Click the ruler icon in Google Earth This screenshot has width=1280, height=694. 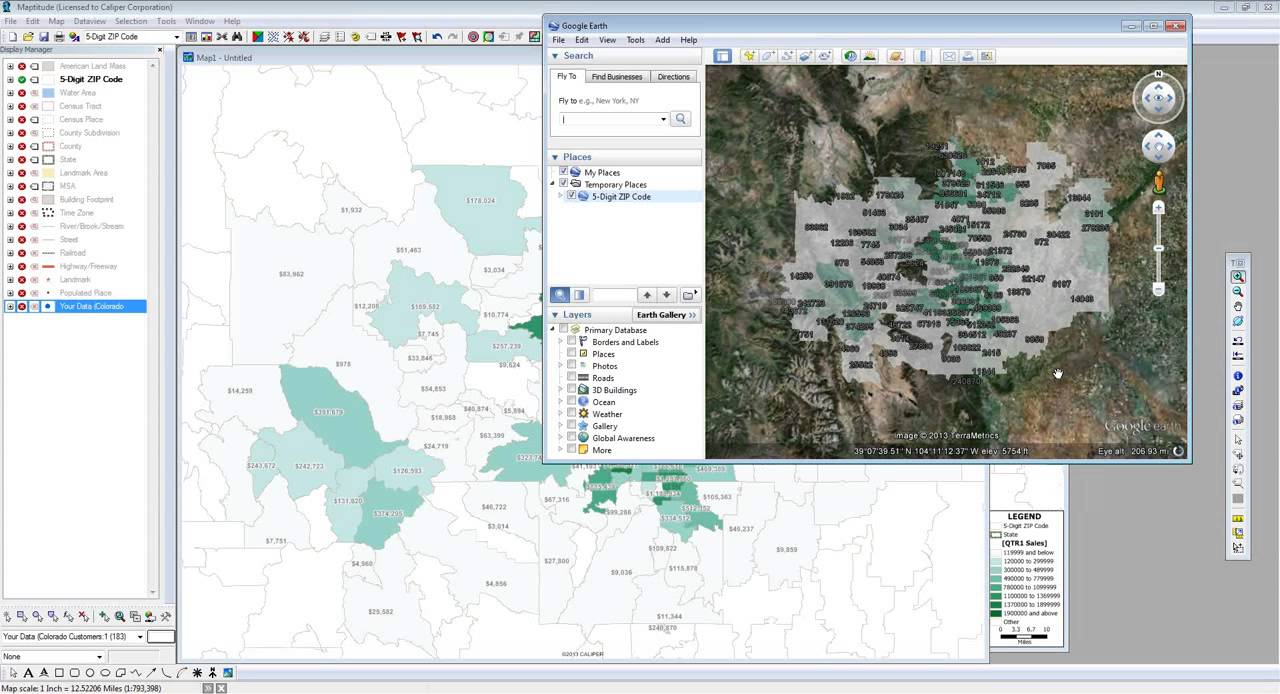pos(922,56)
